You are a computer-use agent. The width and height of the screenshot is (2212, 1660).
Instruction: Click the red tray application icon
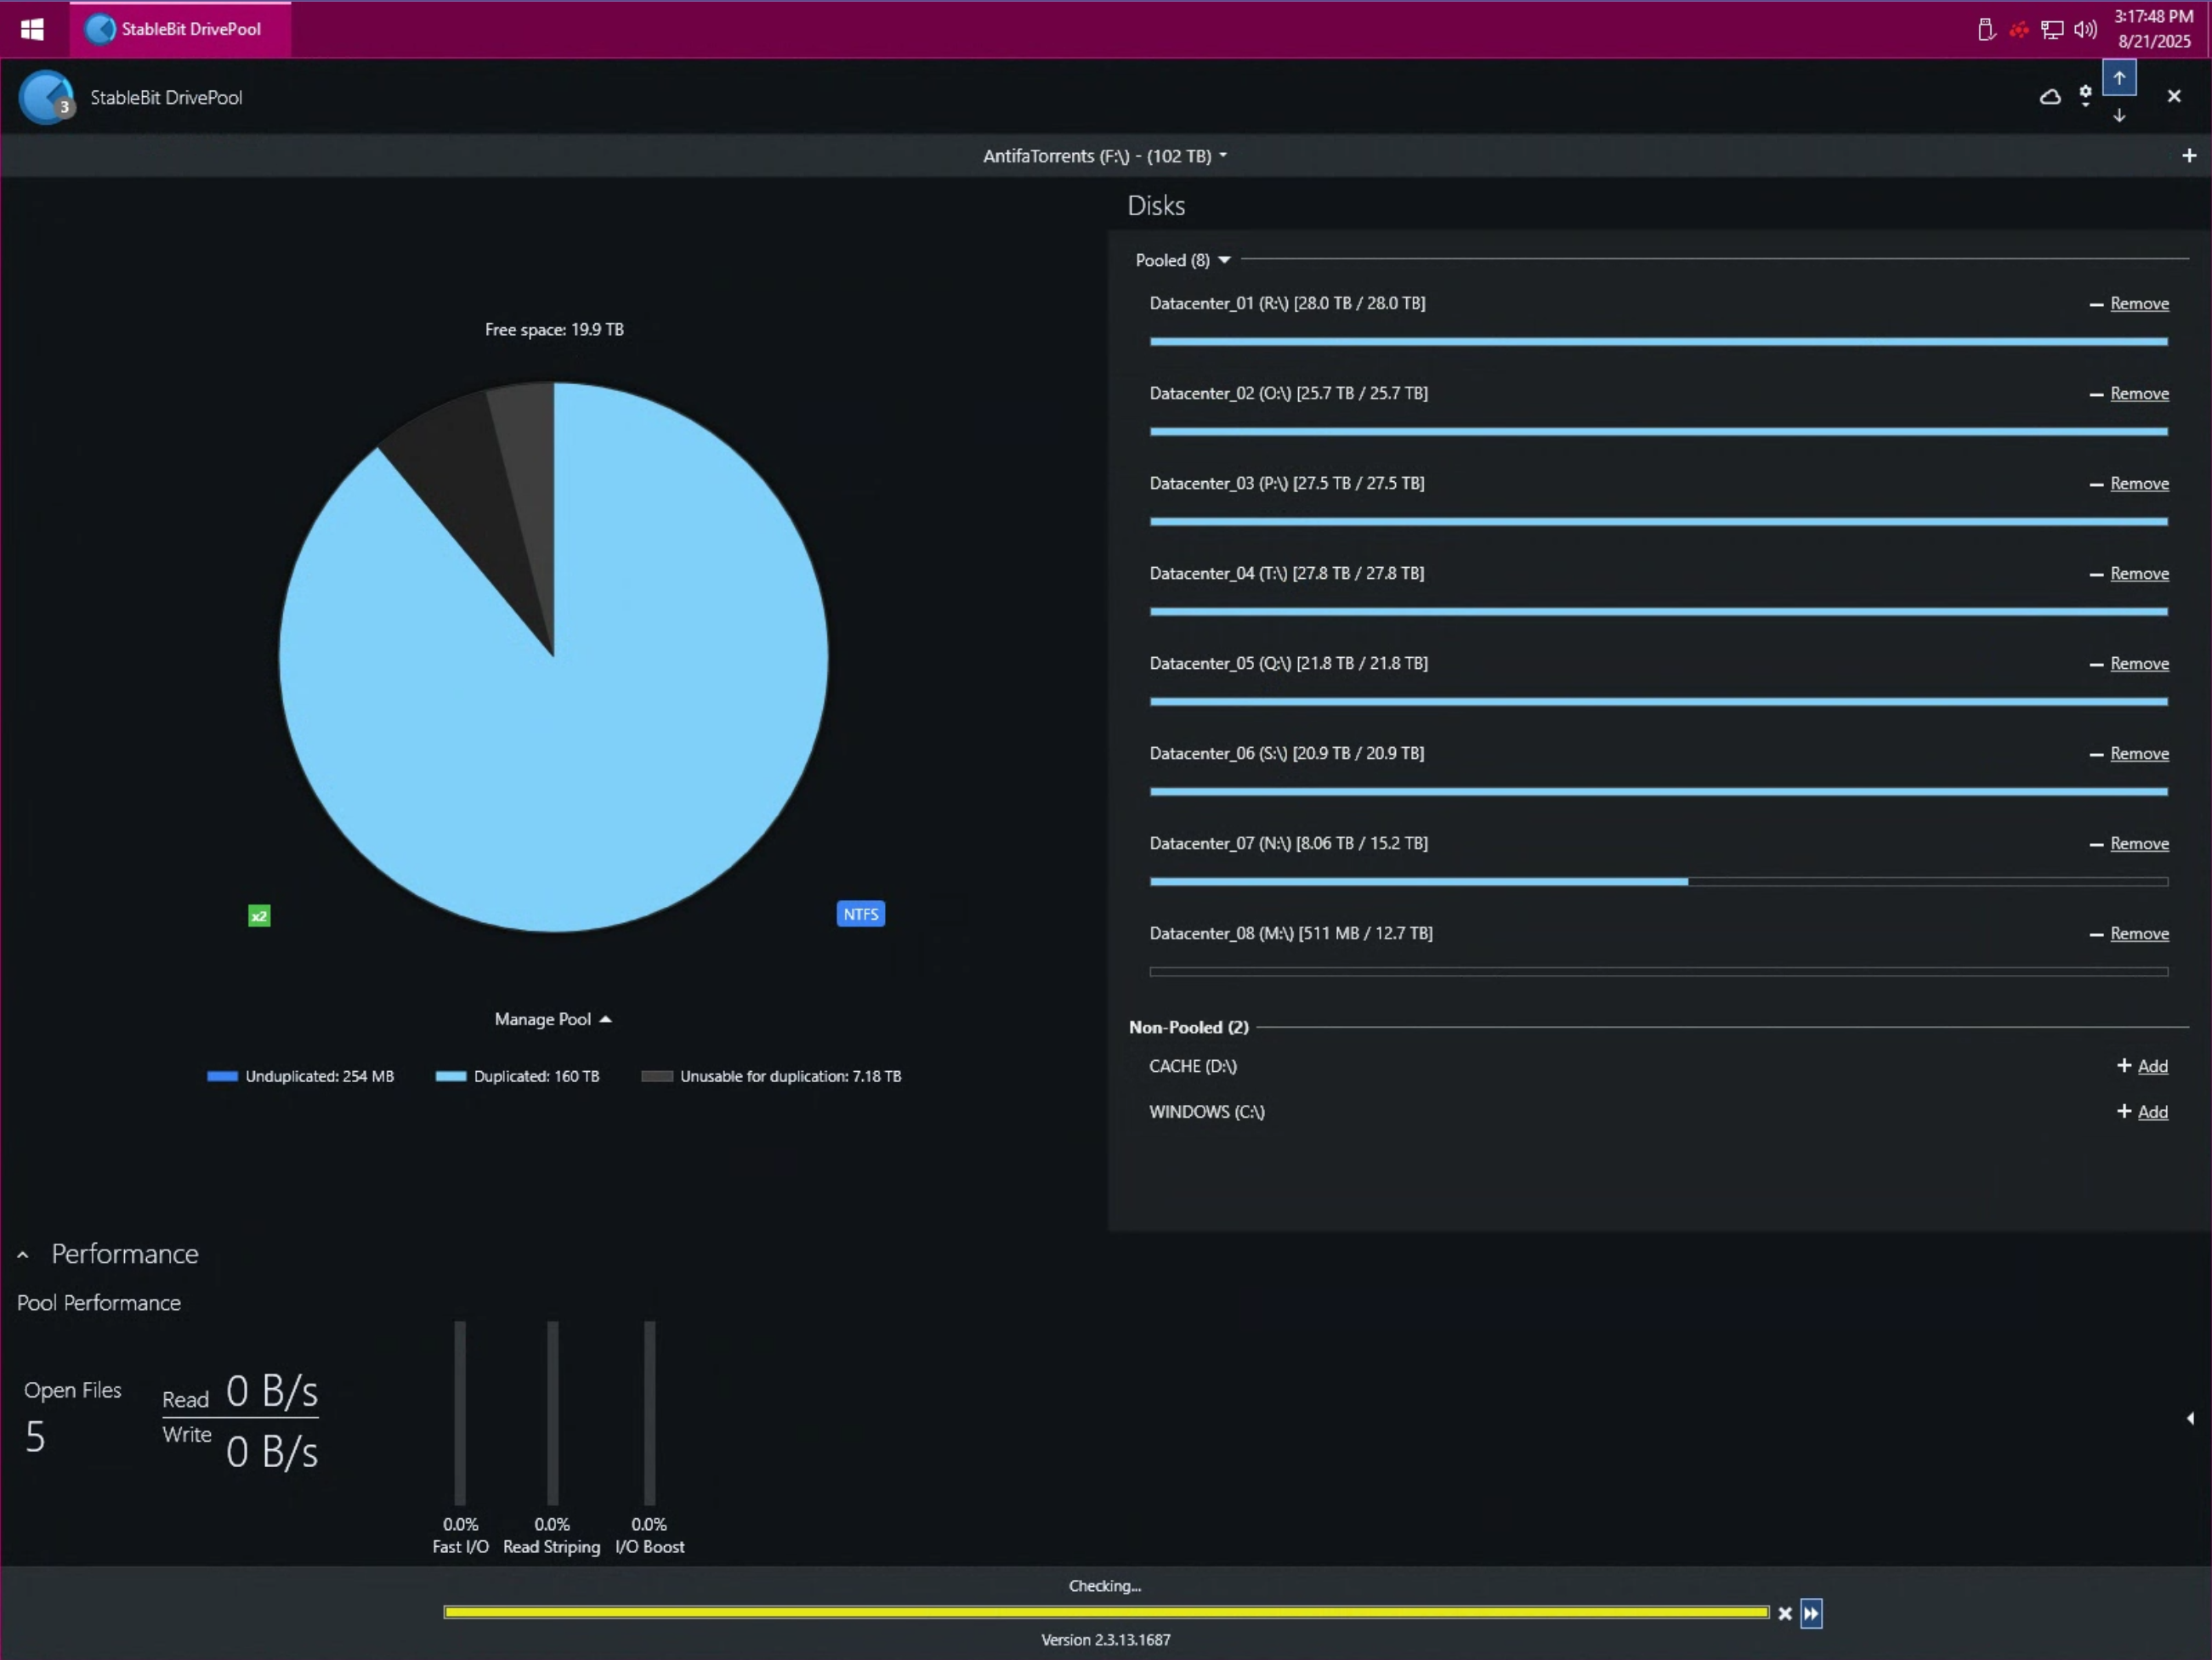pyautogui.click(x=2019, y=30)
